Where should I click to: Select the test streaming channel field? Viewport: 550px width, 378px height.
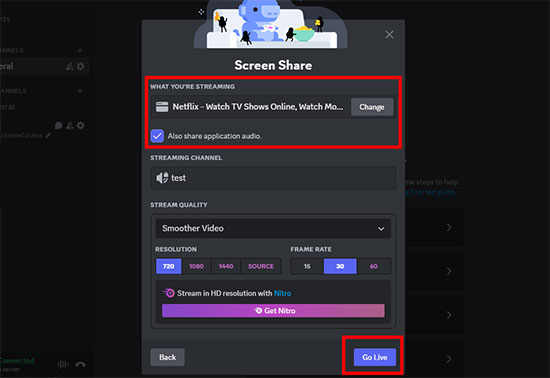pyautogui.click(x=273, y=178)
